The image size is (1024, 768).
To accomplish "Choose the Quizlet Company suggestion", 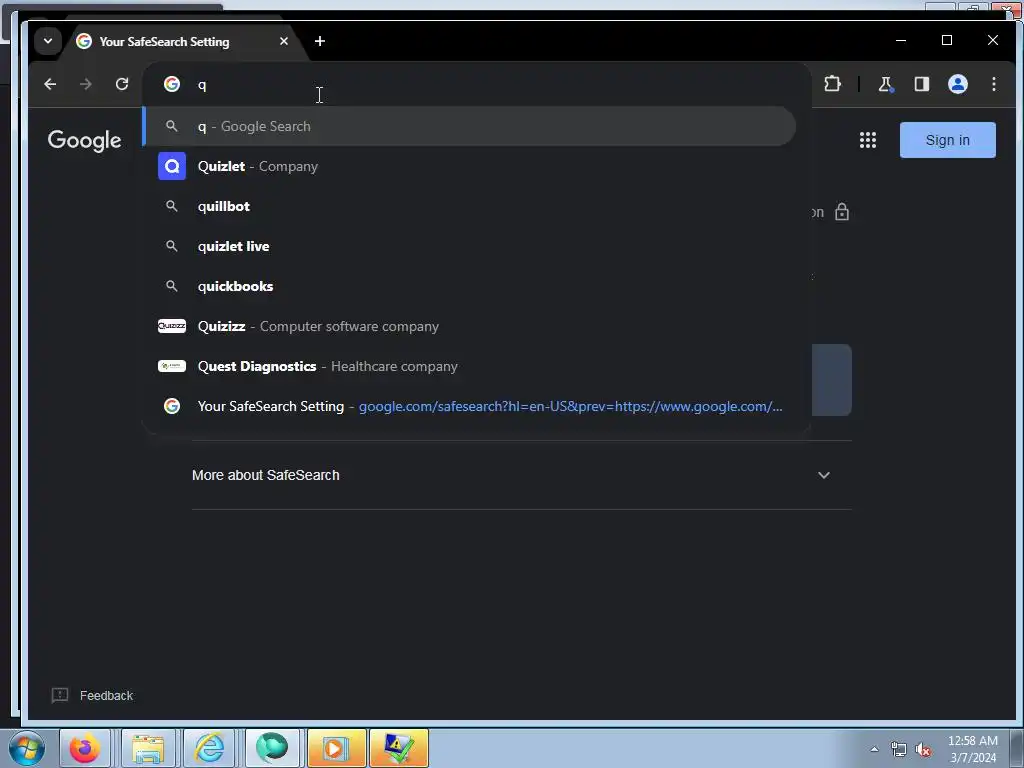I will pyautogui.click(x=470, y=167).
